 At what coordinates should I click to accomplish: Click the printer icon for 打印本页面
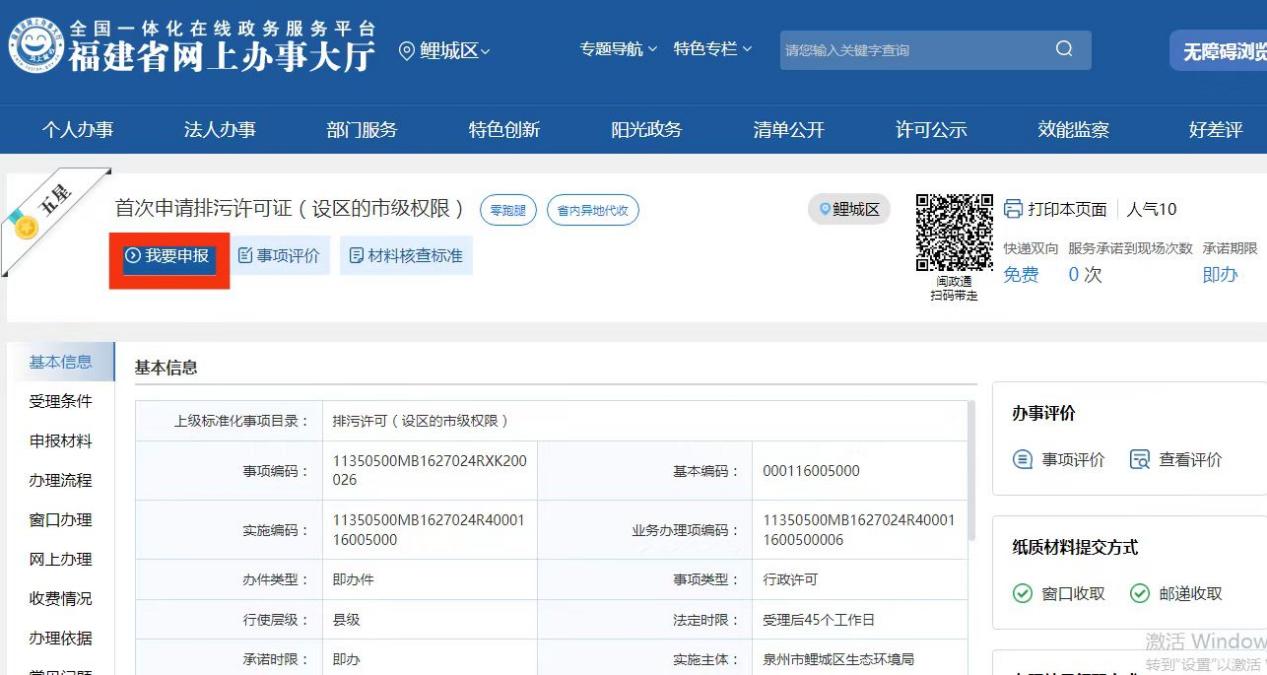click(x=1013, y=209)
